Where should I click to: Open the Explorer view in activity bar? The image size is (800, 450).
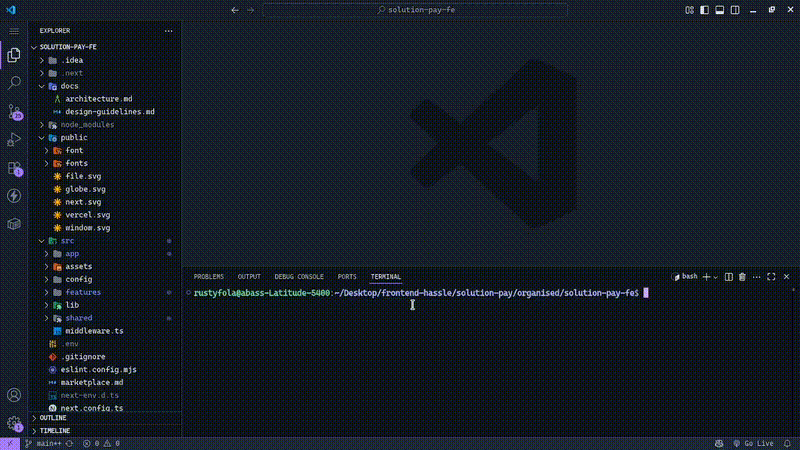(x=14, y=55)
